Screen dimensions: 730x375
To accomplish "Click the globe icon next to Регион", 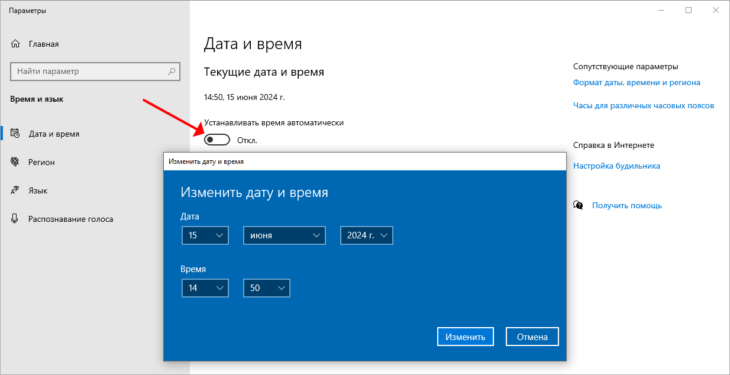I will (x=15, y=162).
